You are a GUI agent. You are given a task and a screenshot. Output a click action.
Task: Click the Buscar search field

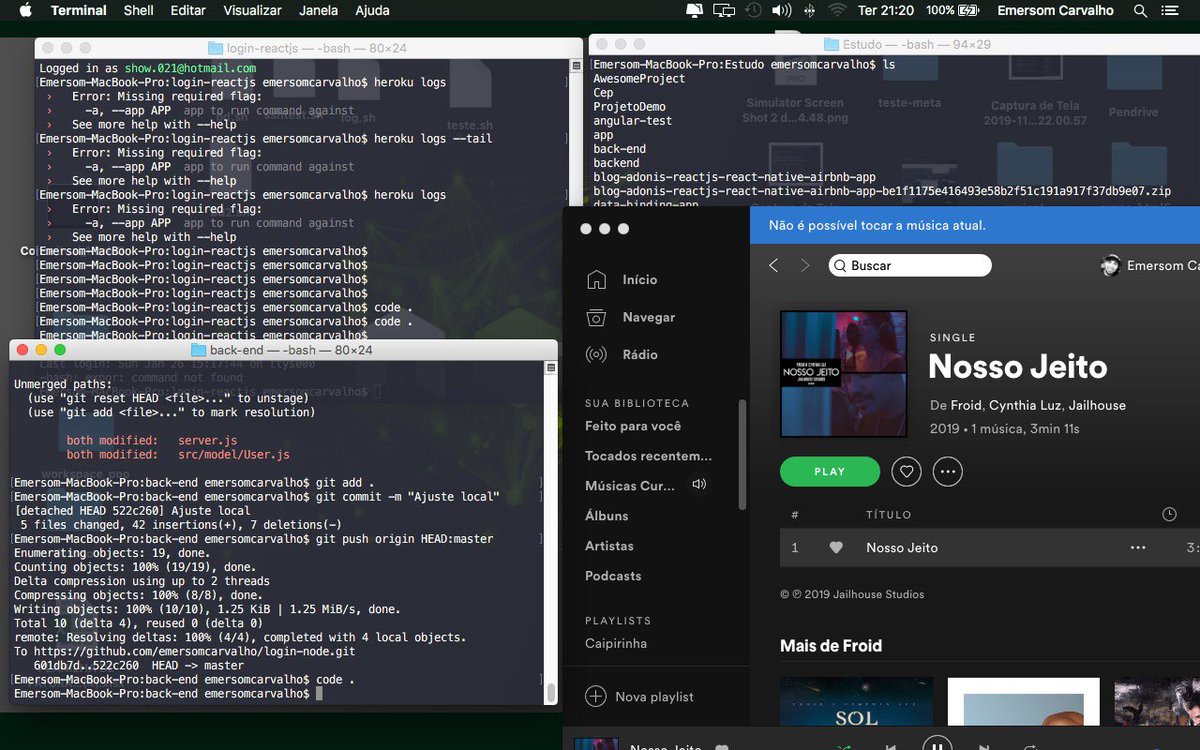[910, 266]
